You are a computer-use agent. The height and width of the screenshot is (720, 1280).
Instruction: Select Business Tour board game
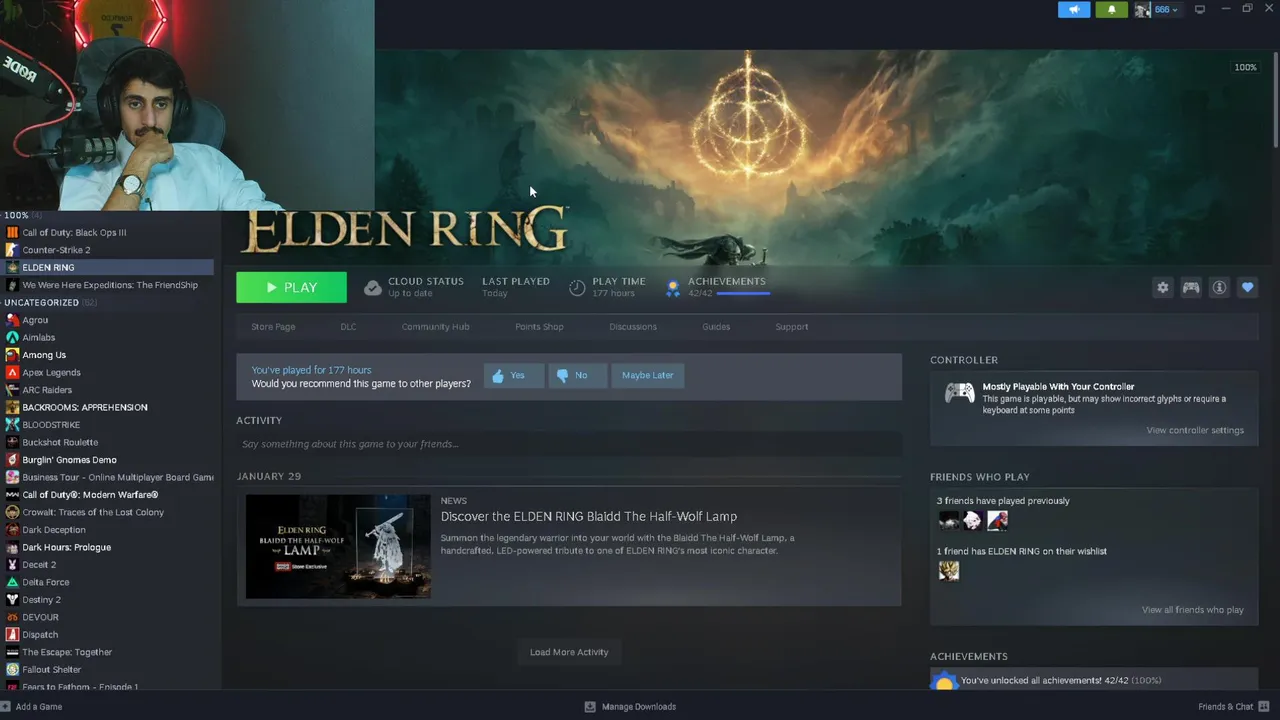[118, 477]
